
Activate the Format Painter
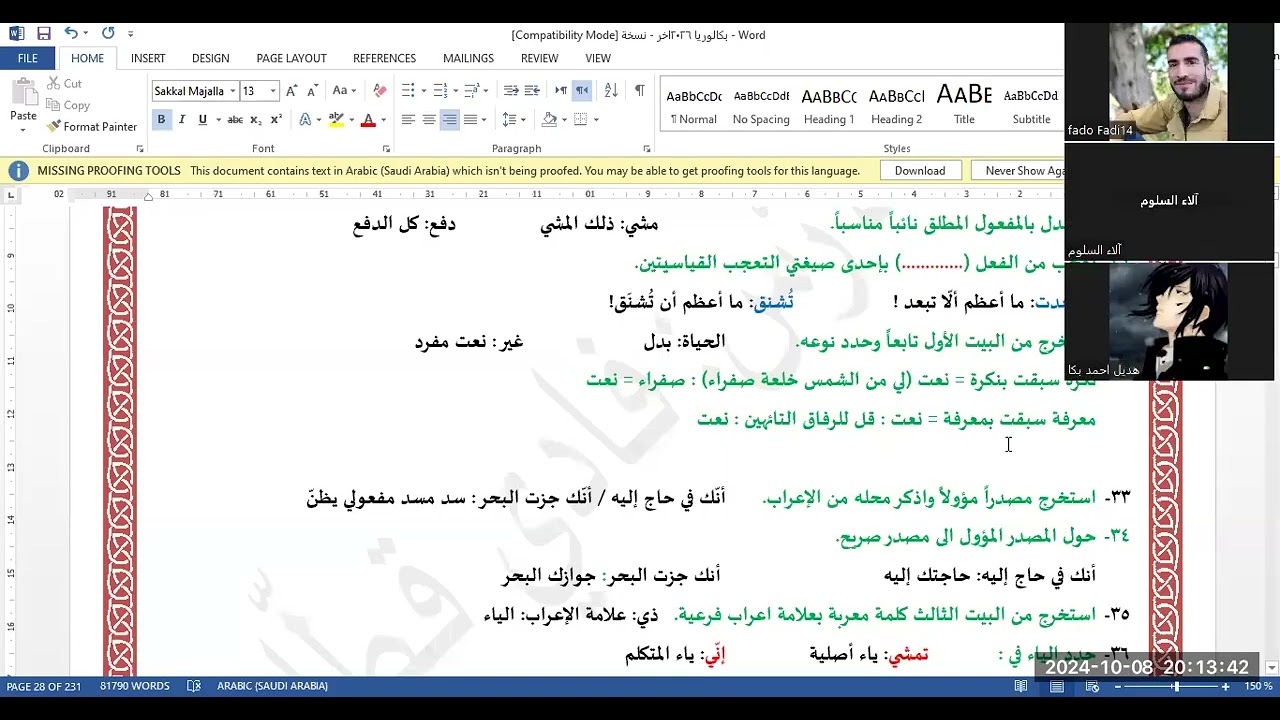click(92, 127)
